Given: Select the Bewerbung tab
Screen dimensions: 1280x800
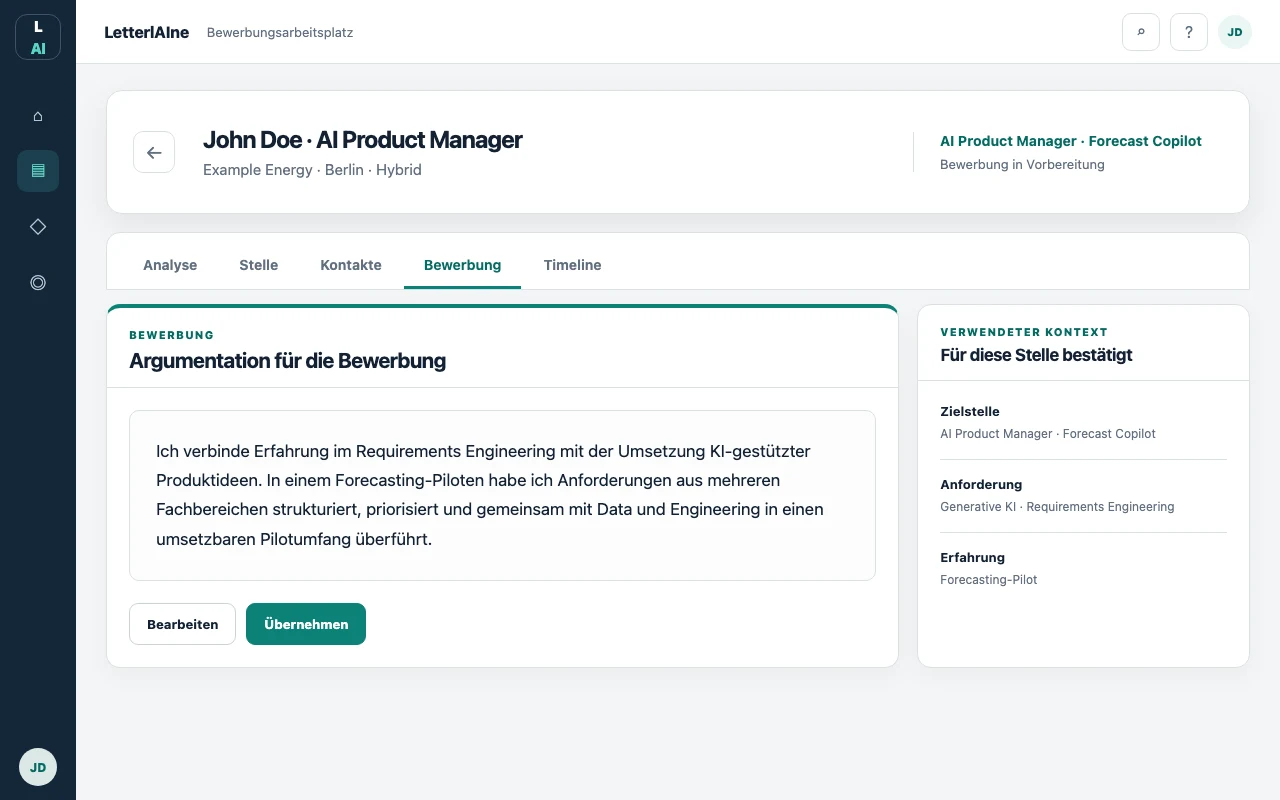Looking at the screenshot, I should click(x=462, y=265).
